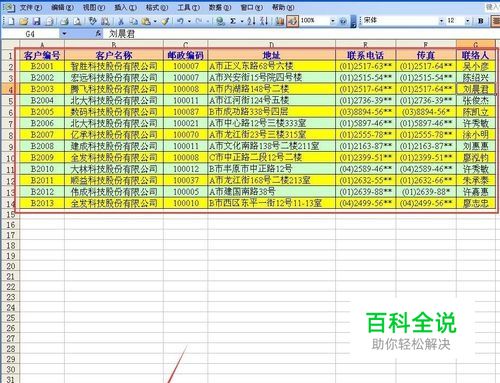
Task: Select the 联系电话 header cell
Action: click(366, 55)
